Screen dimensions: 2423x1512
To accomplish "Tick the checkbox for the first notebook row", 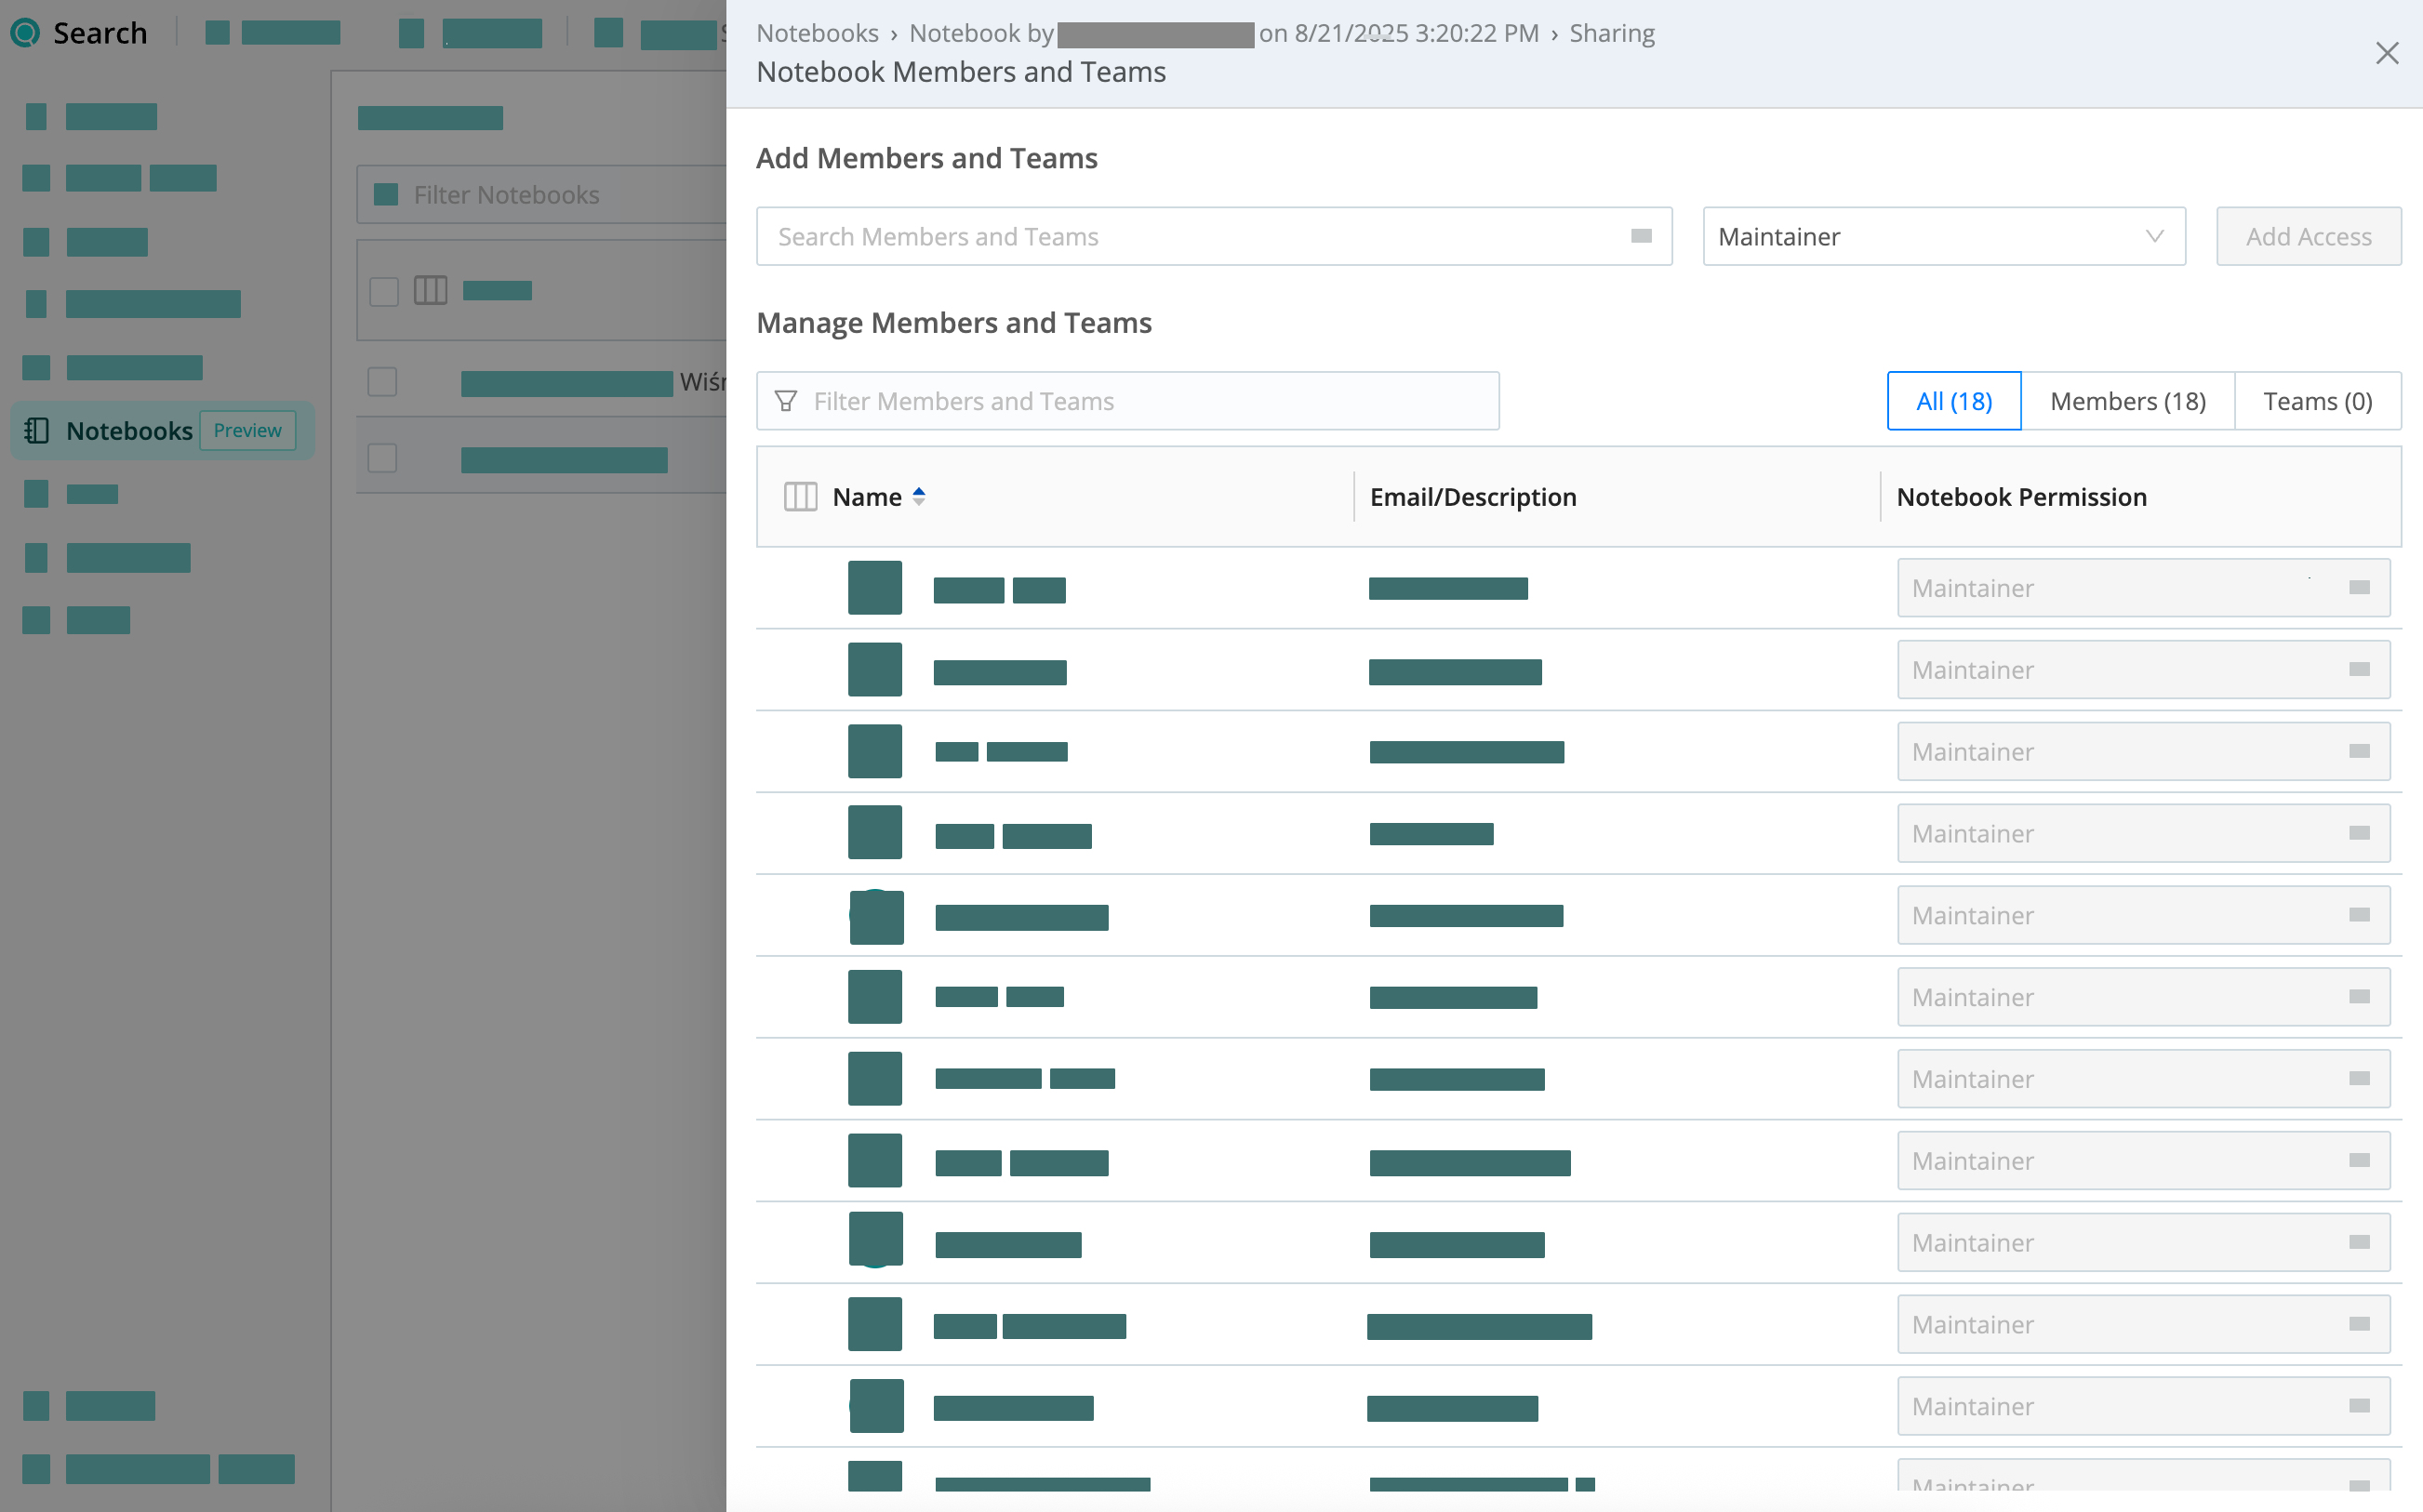I will [x=382, y=382].
